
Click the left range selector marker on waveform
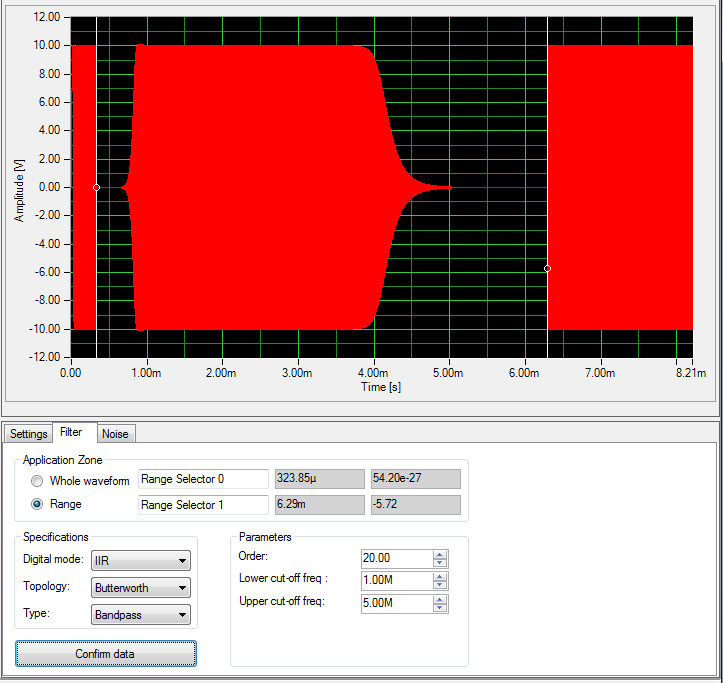pos(96,187)
